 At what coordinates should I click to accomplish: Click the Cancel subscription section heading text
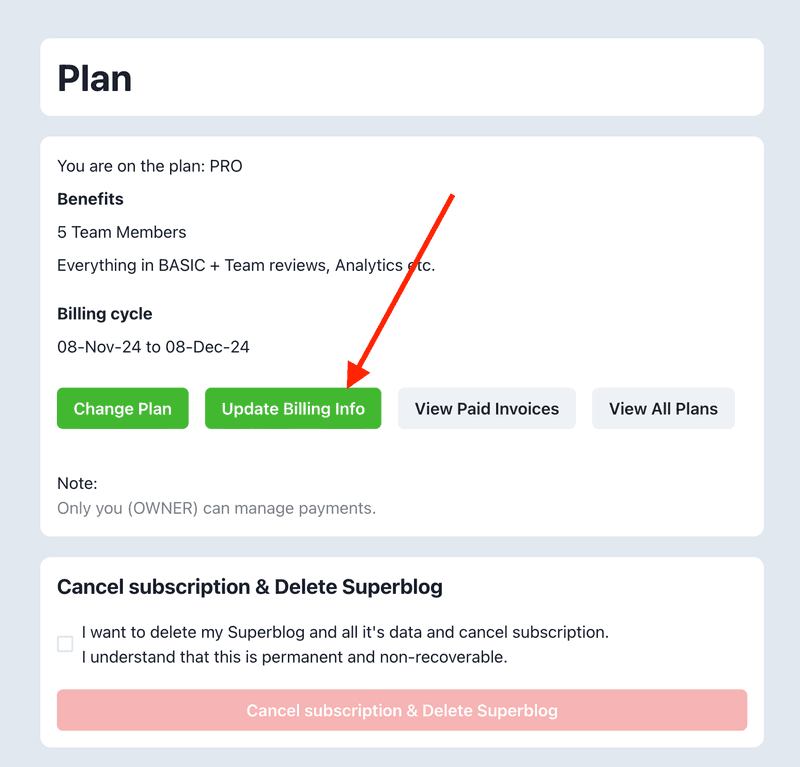coord(250,587)
